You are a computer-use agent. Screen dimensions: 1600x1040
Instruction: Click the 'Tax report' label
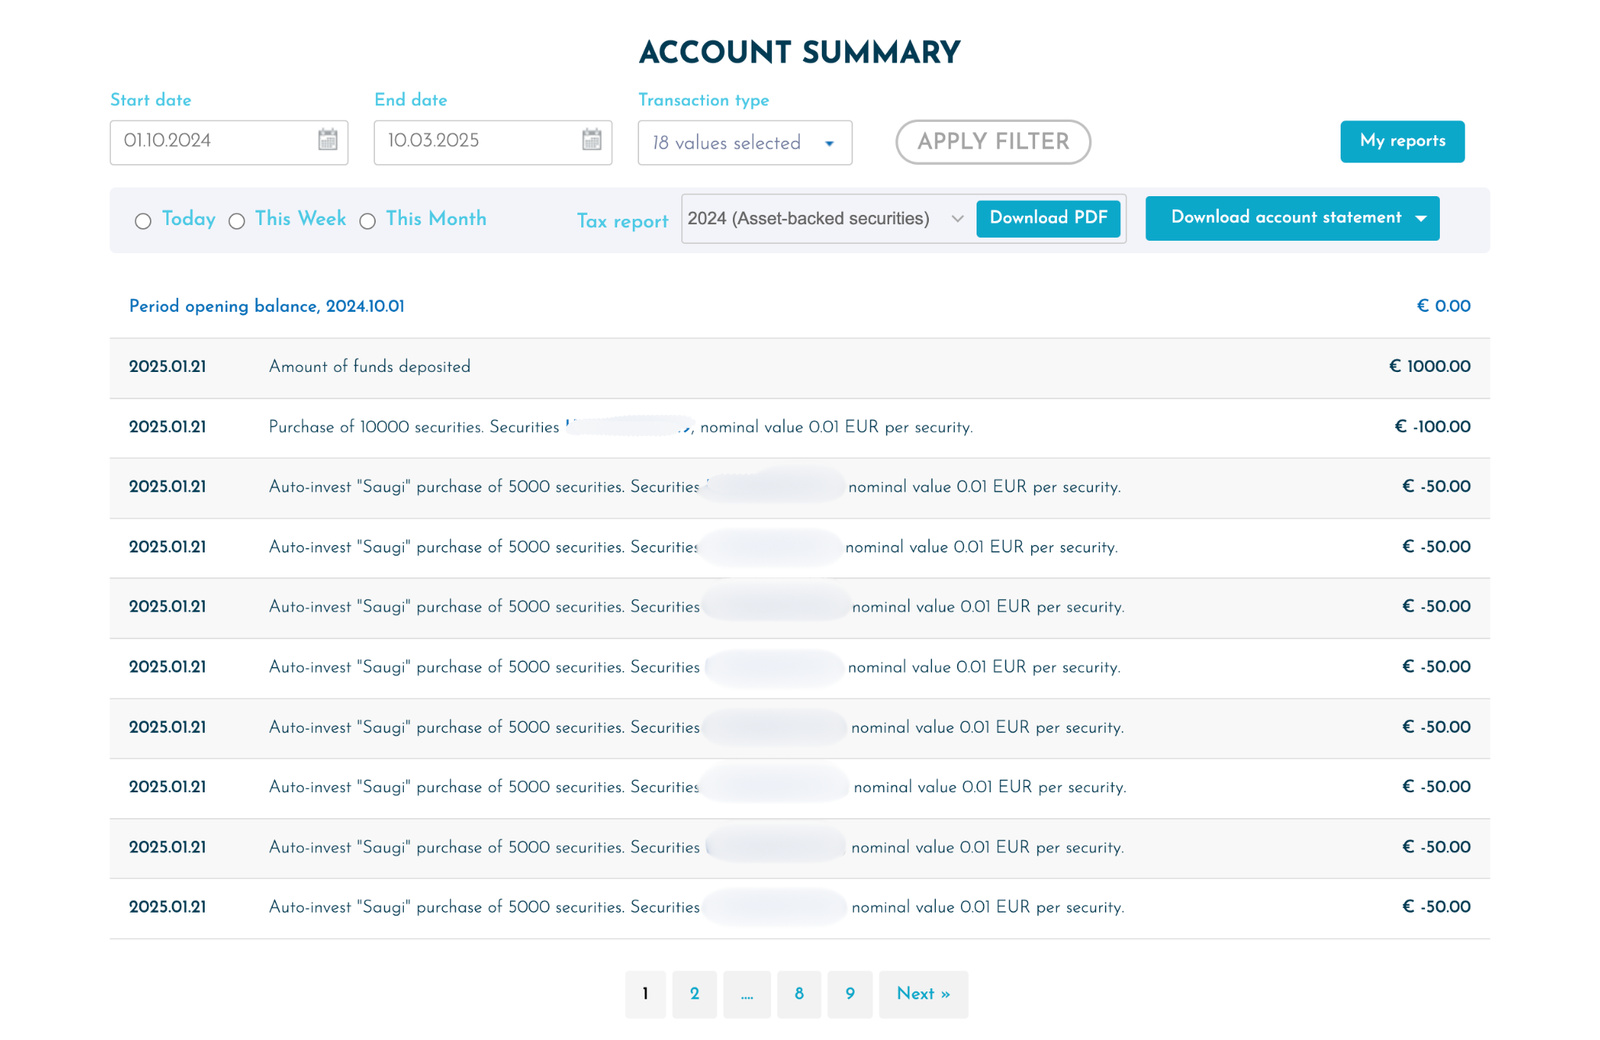pyautogui.click(x=622, y=221)
